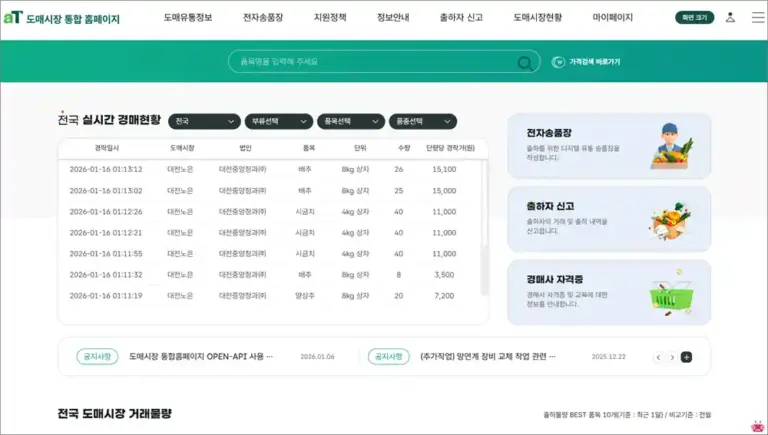Click the 전국 실시간 경매현황 heading
Image resolution: width=768 pixels, height=435 pixels.
[109, 120]
